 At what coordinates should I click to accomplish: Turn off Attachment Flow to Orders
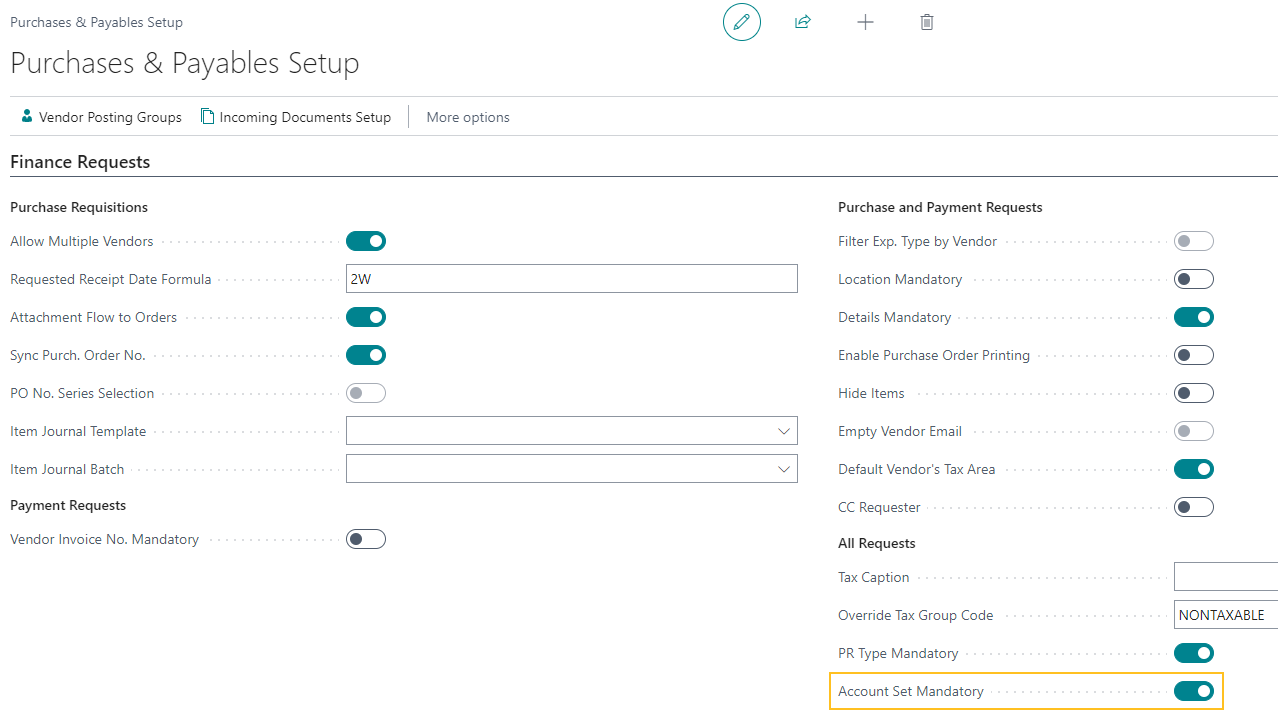365,316
